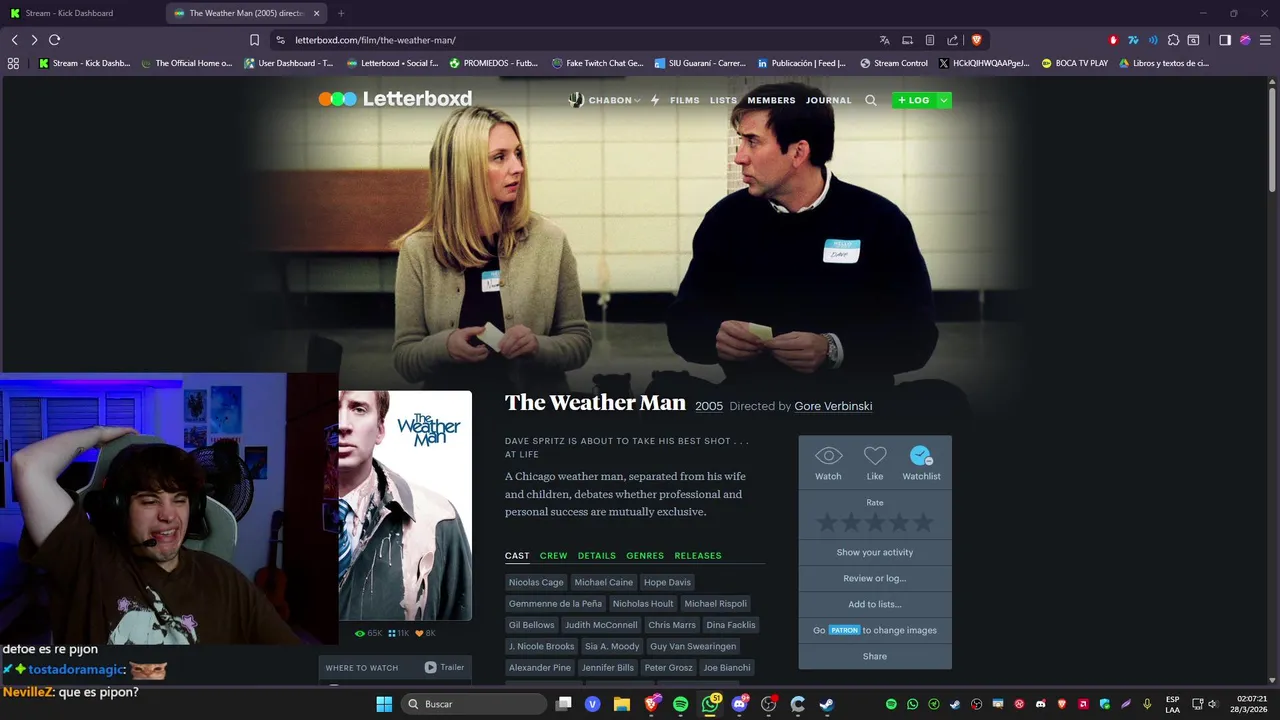Switch to the RELEASES tab
1280x720 pixels.
tap(698, 555)
